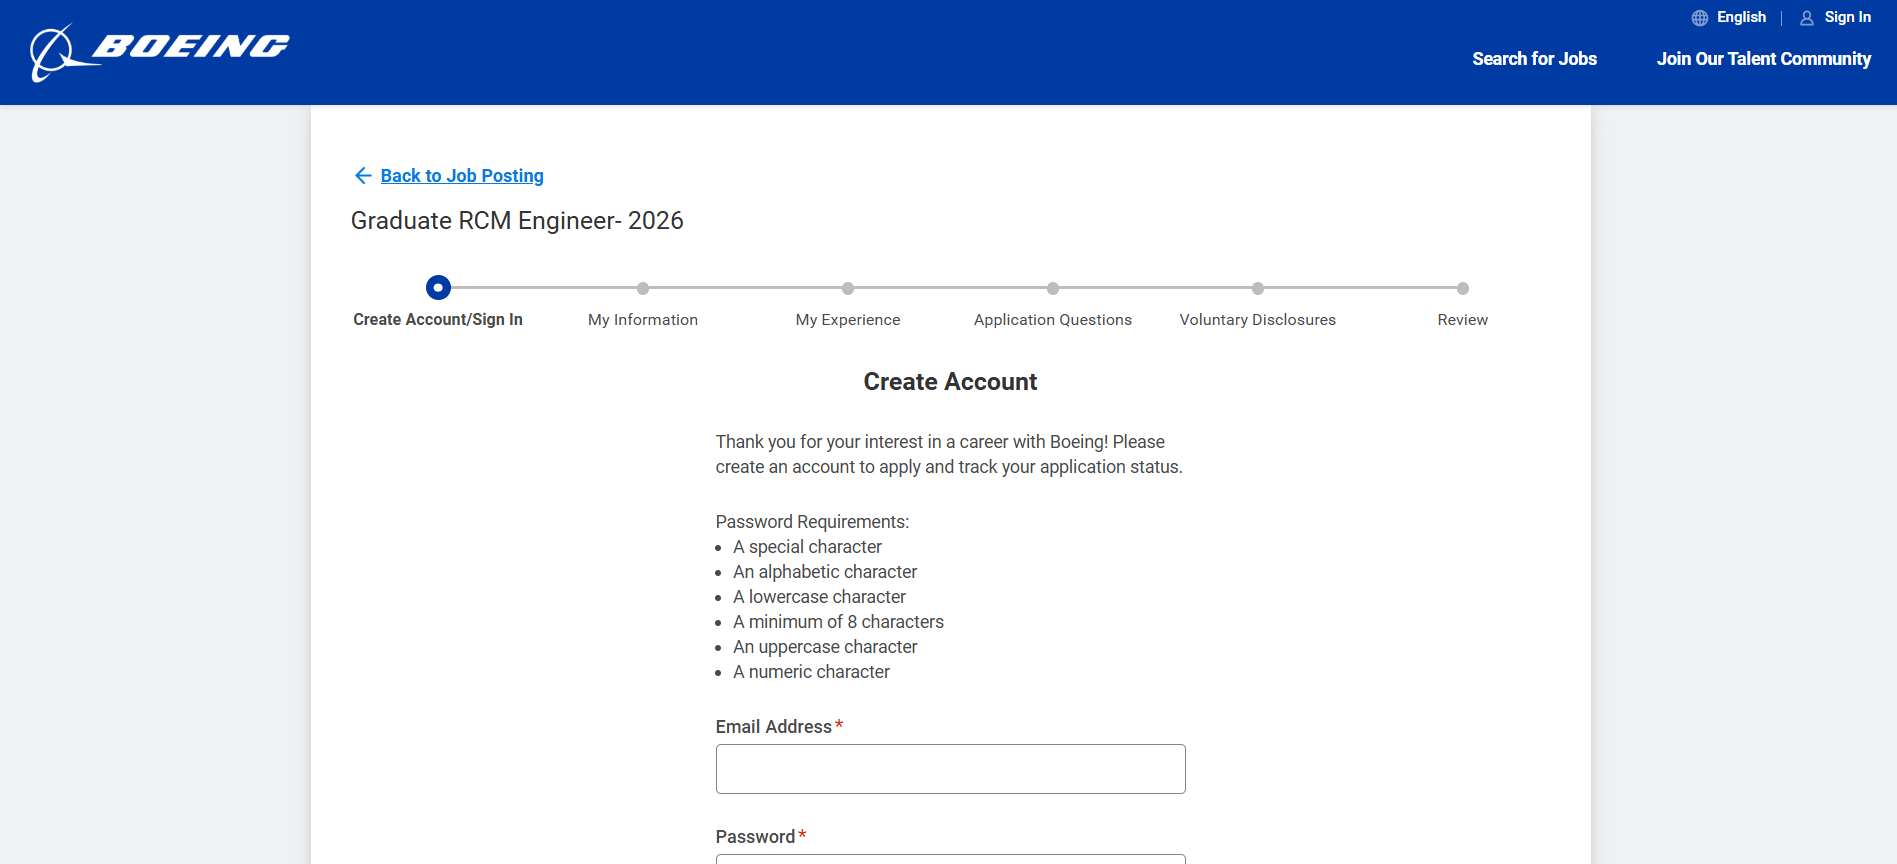Click the Boeing logo in header
The width and height of the screenshot is (1897, 864).
[x=160, y=52]
